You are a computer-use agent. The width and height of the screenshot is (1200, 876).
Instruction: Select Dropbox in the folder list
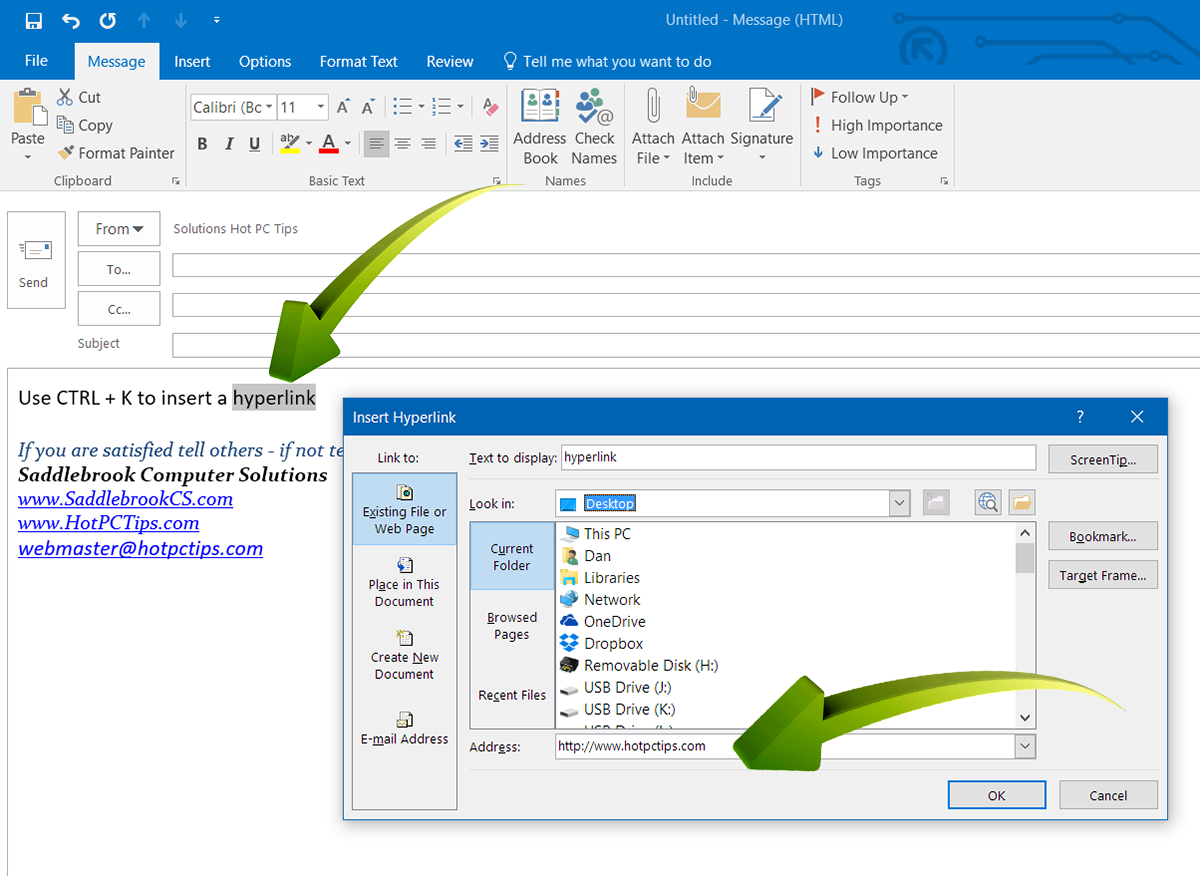(x=602, y=644)
